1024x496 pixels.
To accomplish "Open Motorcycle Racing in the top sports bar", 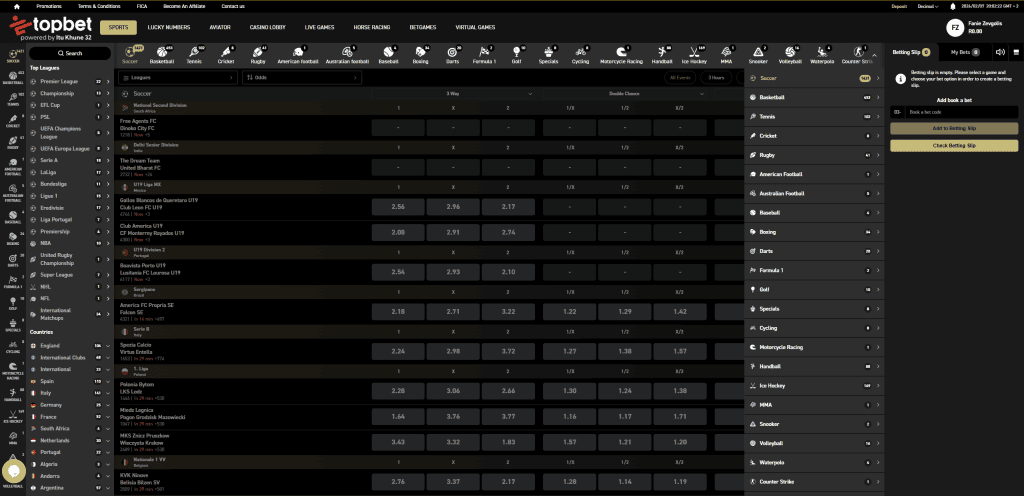I will [x=621, y=54].
